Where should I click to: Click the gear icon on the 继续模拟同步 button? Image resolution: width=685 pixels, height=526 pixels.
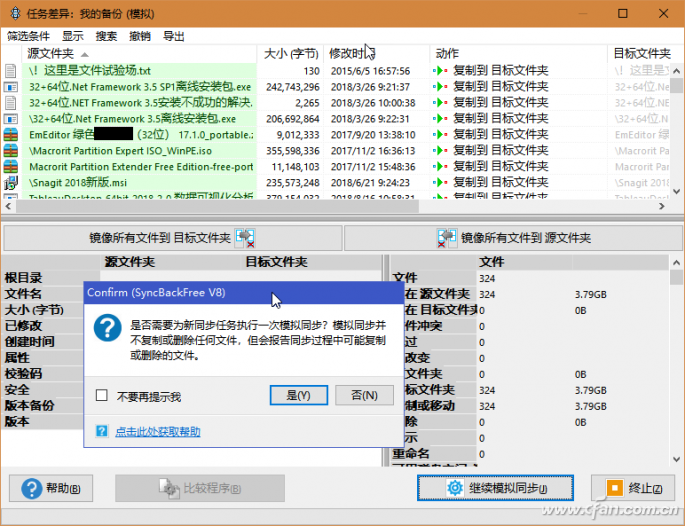[x=455, y=488]
